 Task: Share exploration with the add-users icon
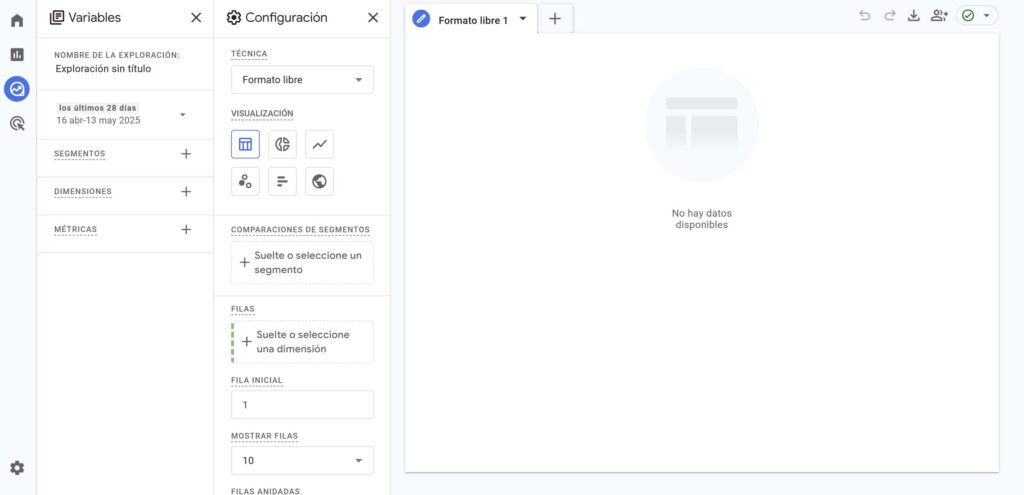click(x=938, y=16)
